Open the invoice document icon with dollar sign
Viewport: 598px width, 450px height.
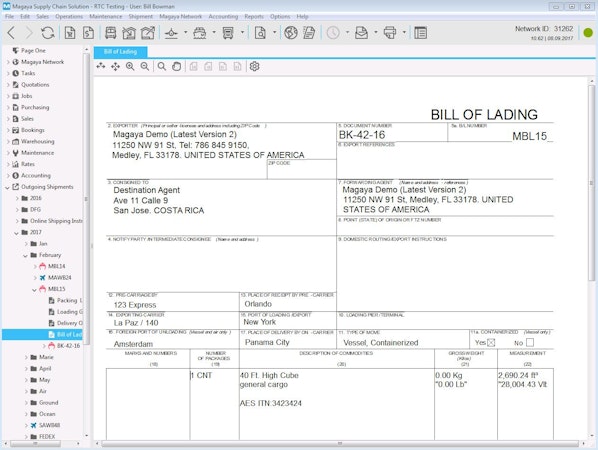tap(88, 33)
